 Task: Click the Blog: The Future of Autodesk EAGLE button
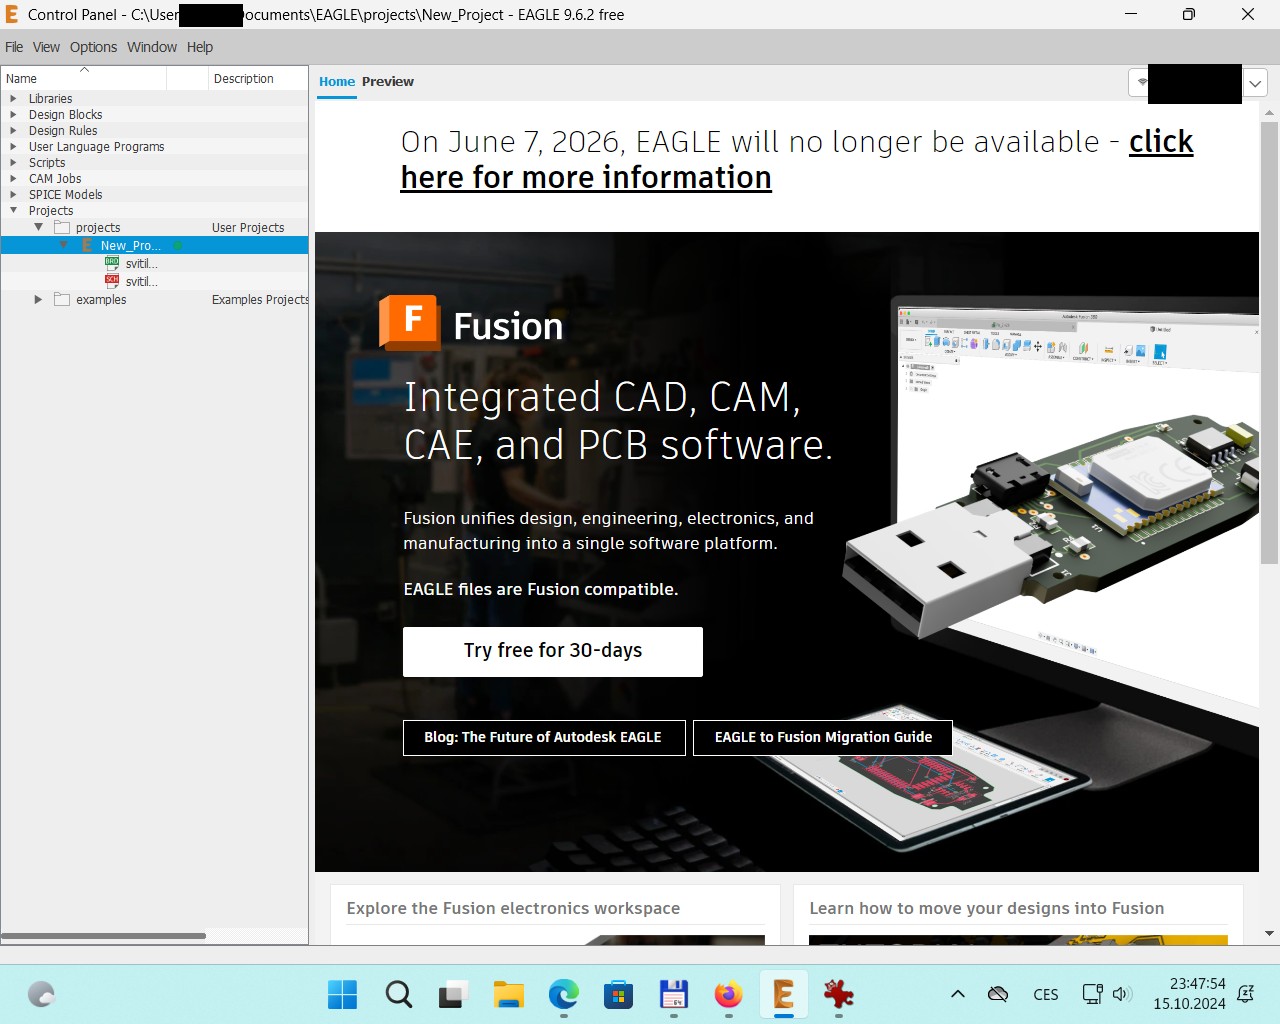point(543,737)
